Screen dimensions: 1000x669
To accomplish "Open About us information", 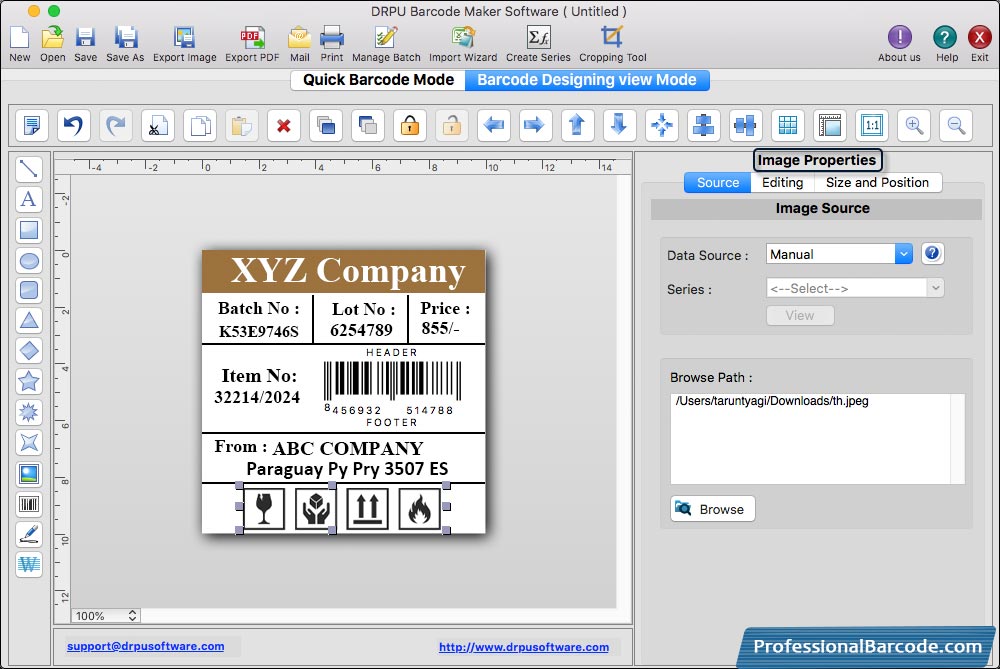I will 899,44.
